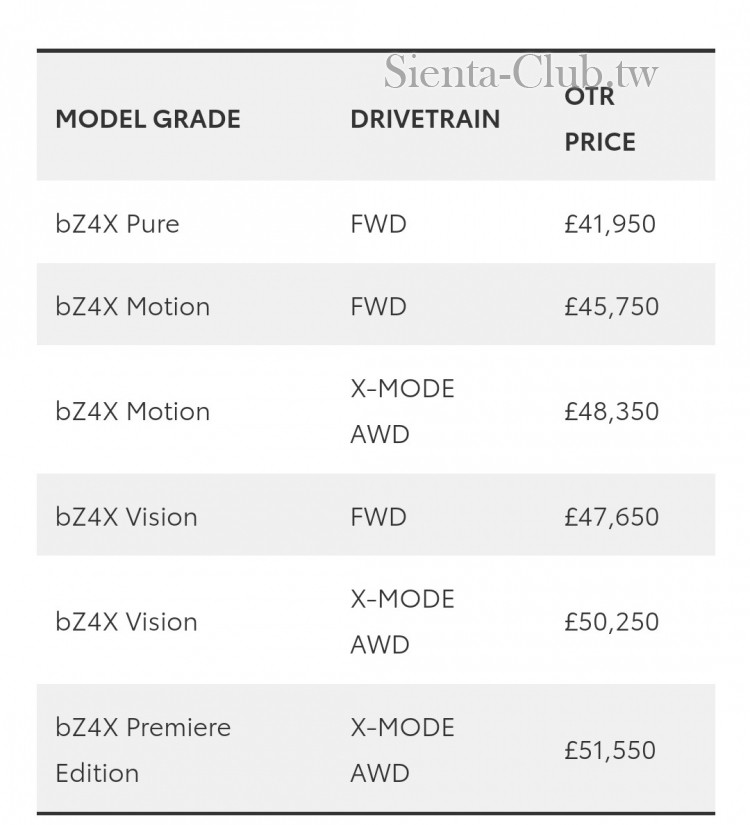Click the OTR PRICE column header
This screenshot has width=750, height=825.
click(600, 120)
